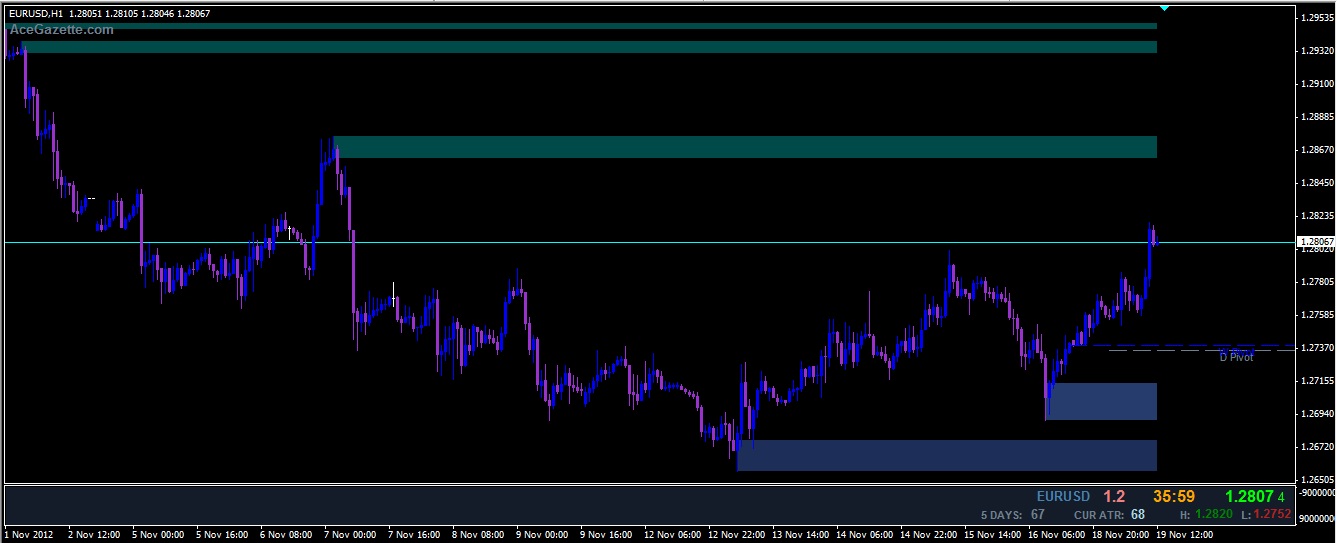Select the lower blue demand zone near 1.26720
Image resolution: width=1337 pixels, height=543 pixels.
[x=947, y=455]
